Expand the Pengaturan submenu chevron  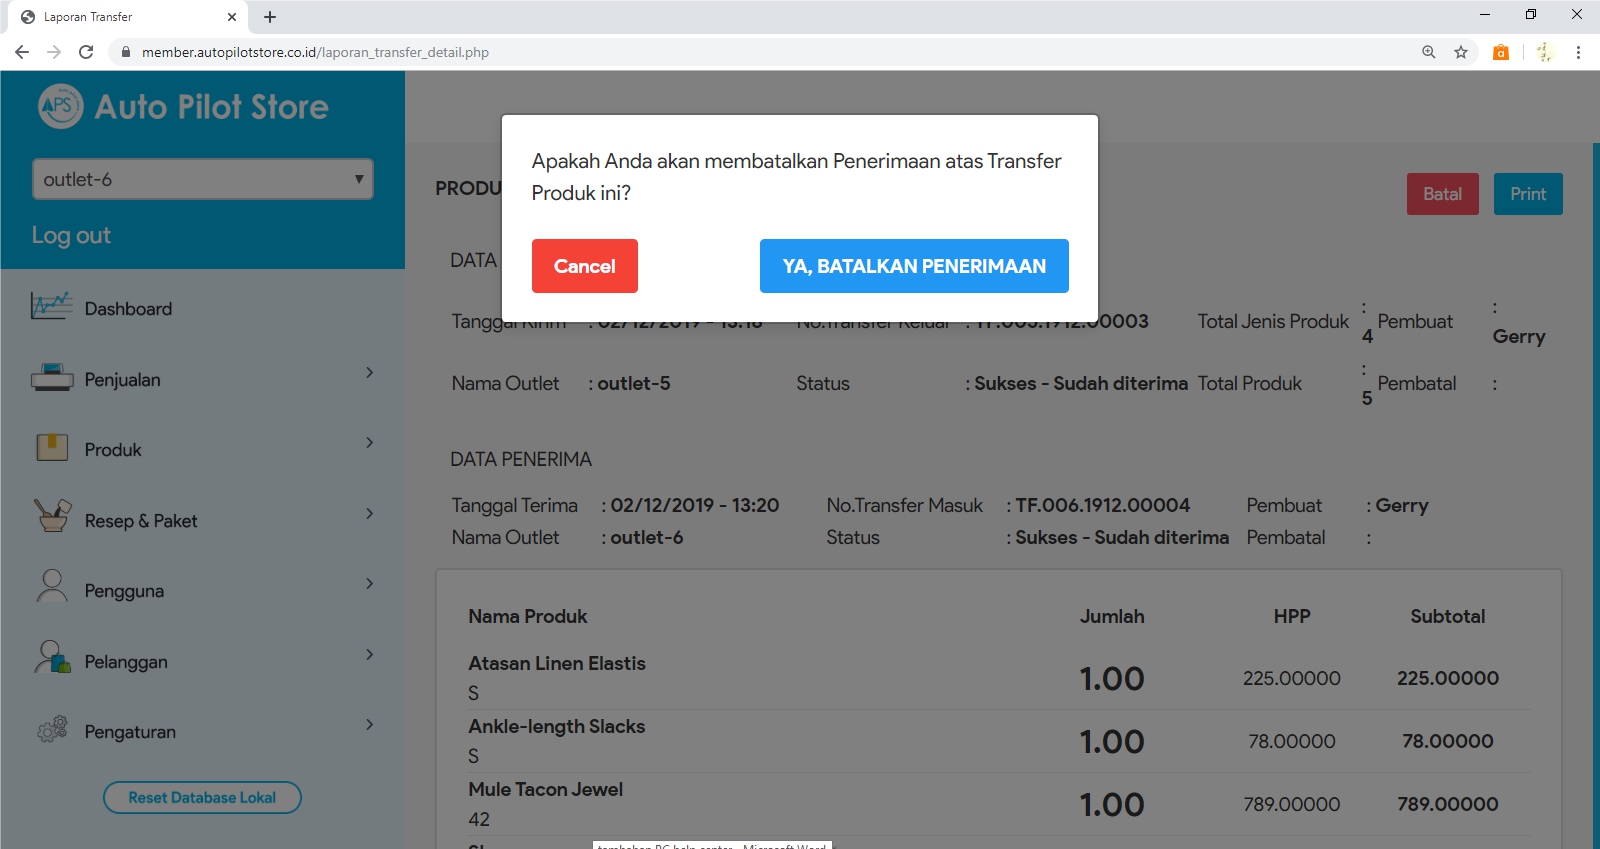tap(369, 725)
